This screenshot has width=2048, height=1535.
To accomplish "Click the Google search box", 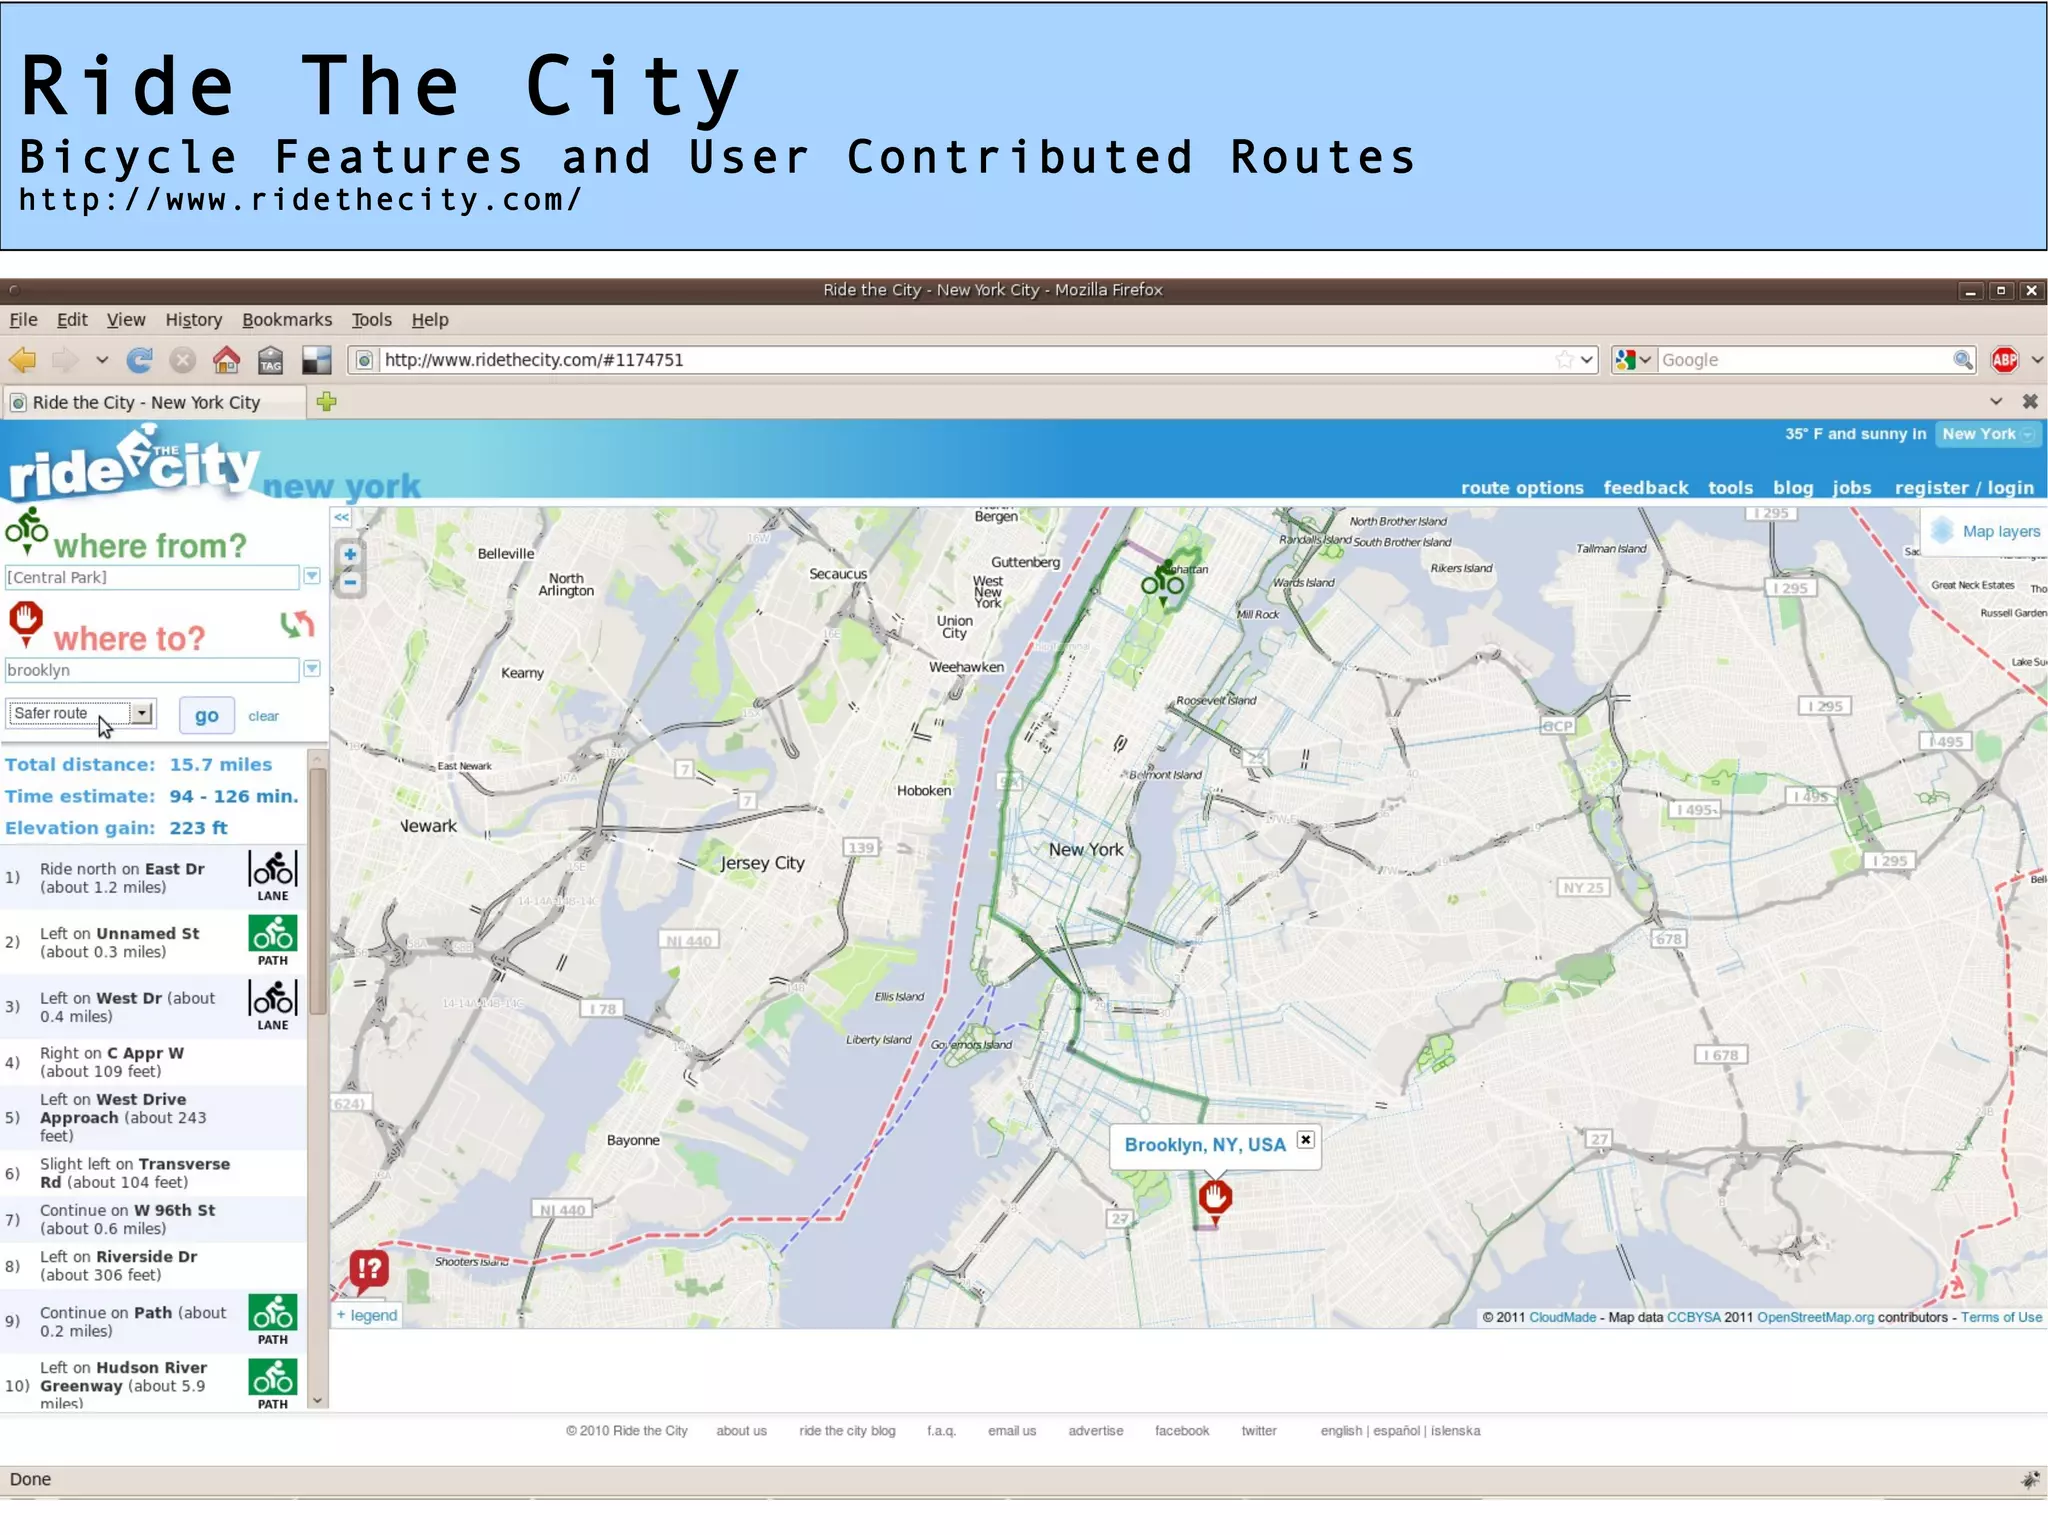I will [x=1805, y=360].
